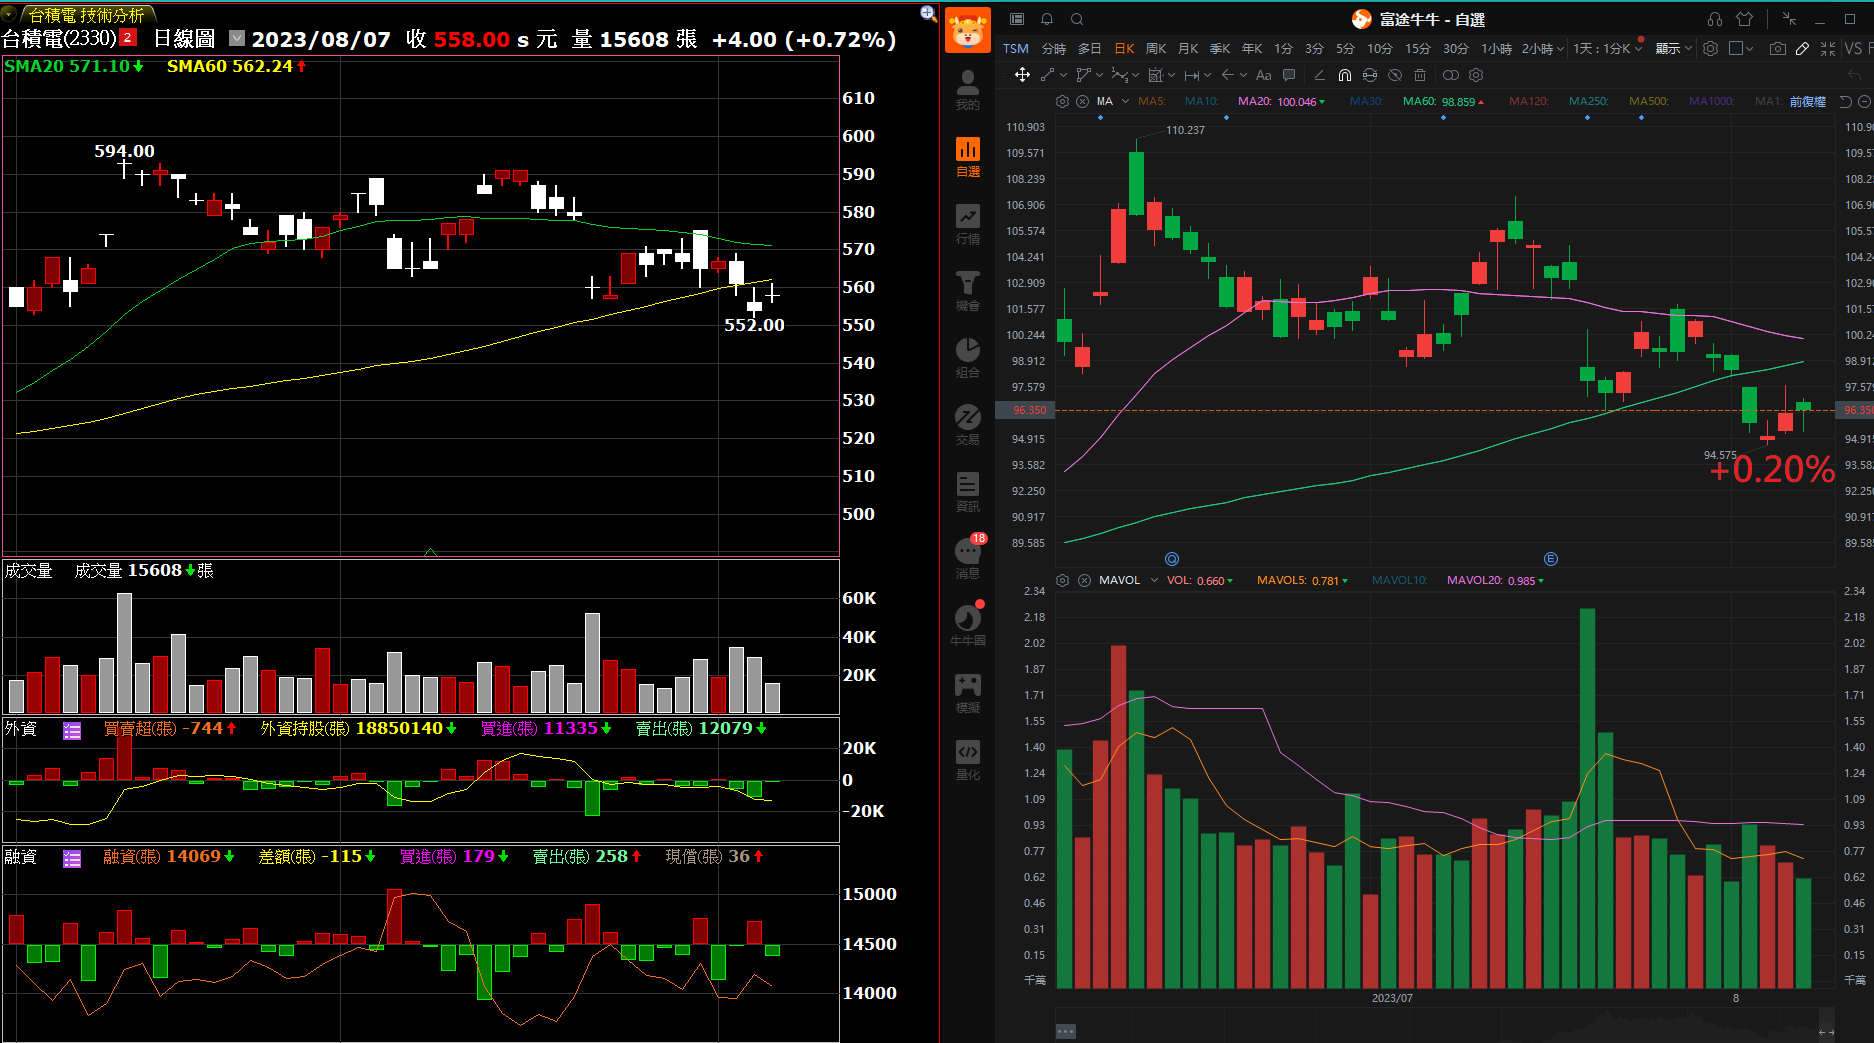The height and width of the screenshot is (1043, 1874).
Task: Click the search magnifier in Futu title bar
Action: click(1077, 19)
